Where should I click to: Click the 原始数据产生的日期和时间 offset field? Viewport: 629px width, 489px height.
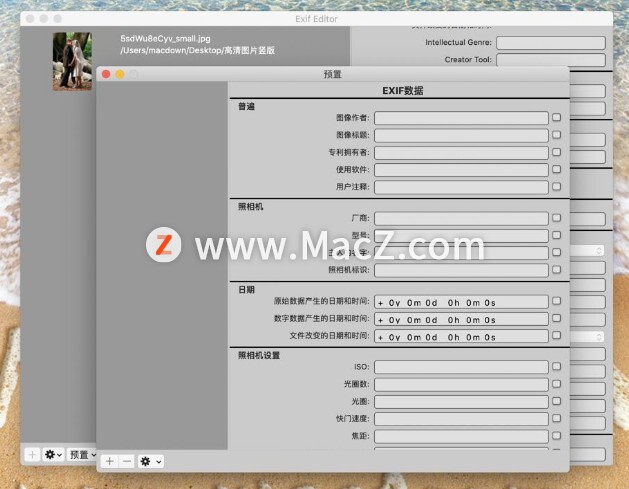(461, 302)
